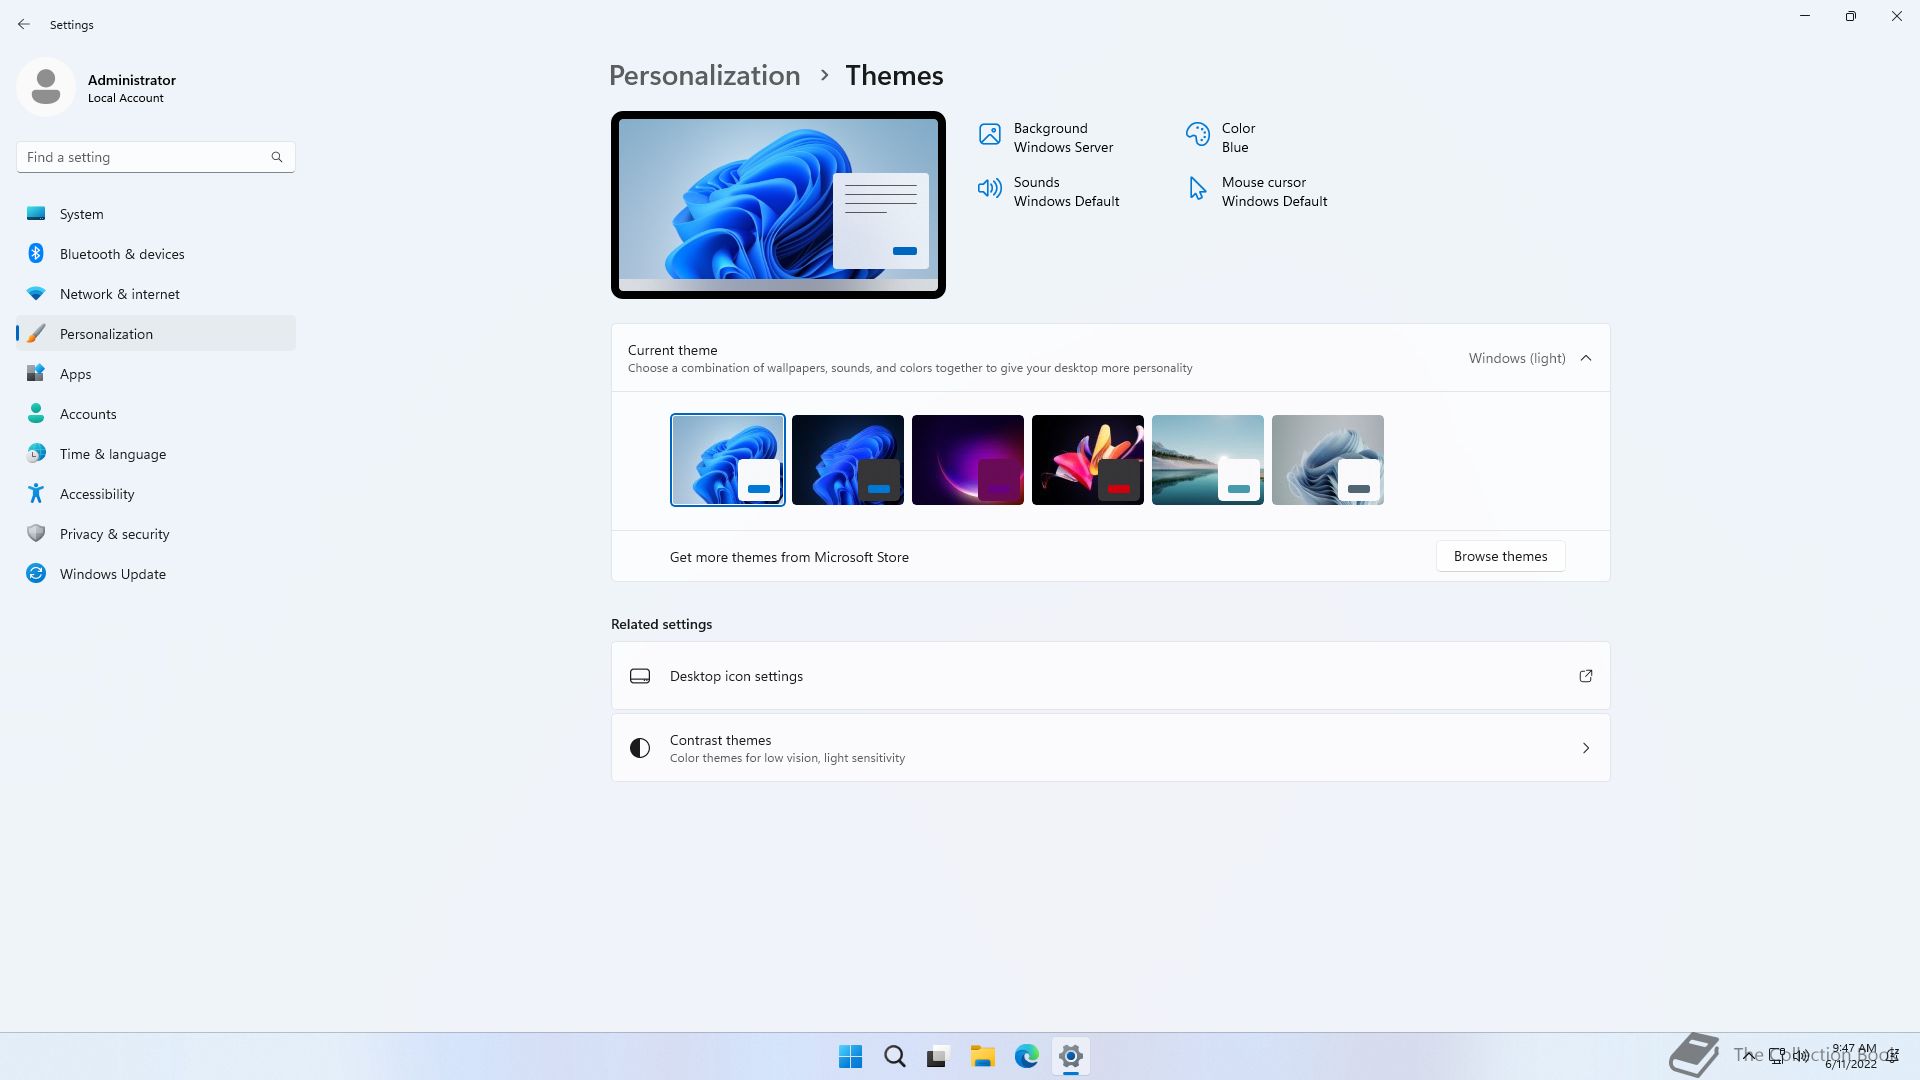Open Background settings icon
The height and width of the screenshot is (1080, 1920).
[989, 135]
